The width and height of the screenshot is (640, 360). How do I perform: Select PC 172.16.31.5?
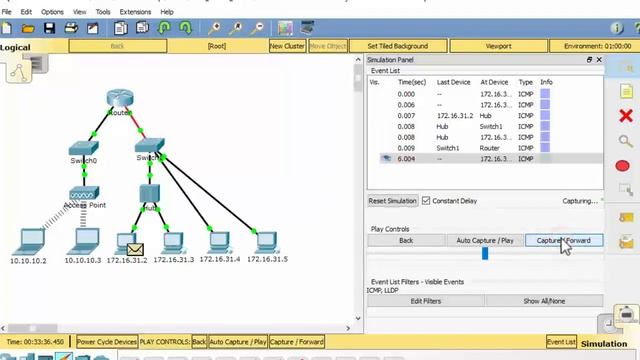point(267,243)
